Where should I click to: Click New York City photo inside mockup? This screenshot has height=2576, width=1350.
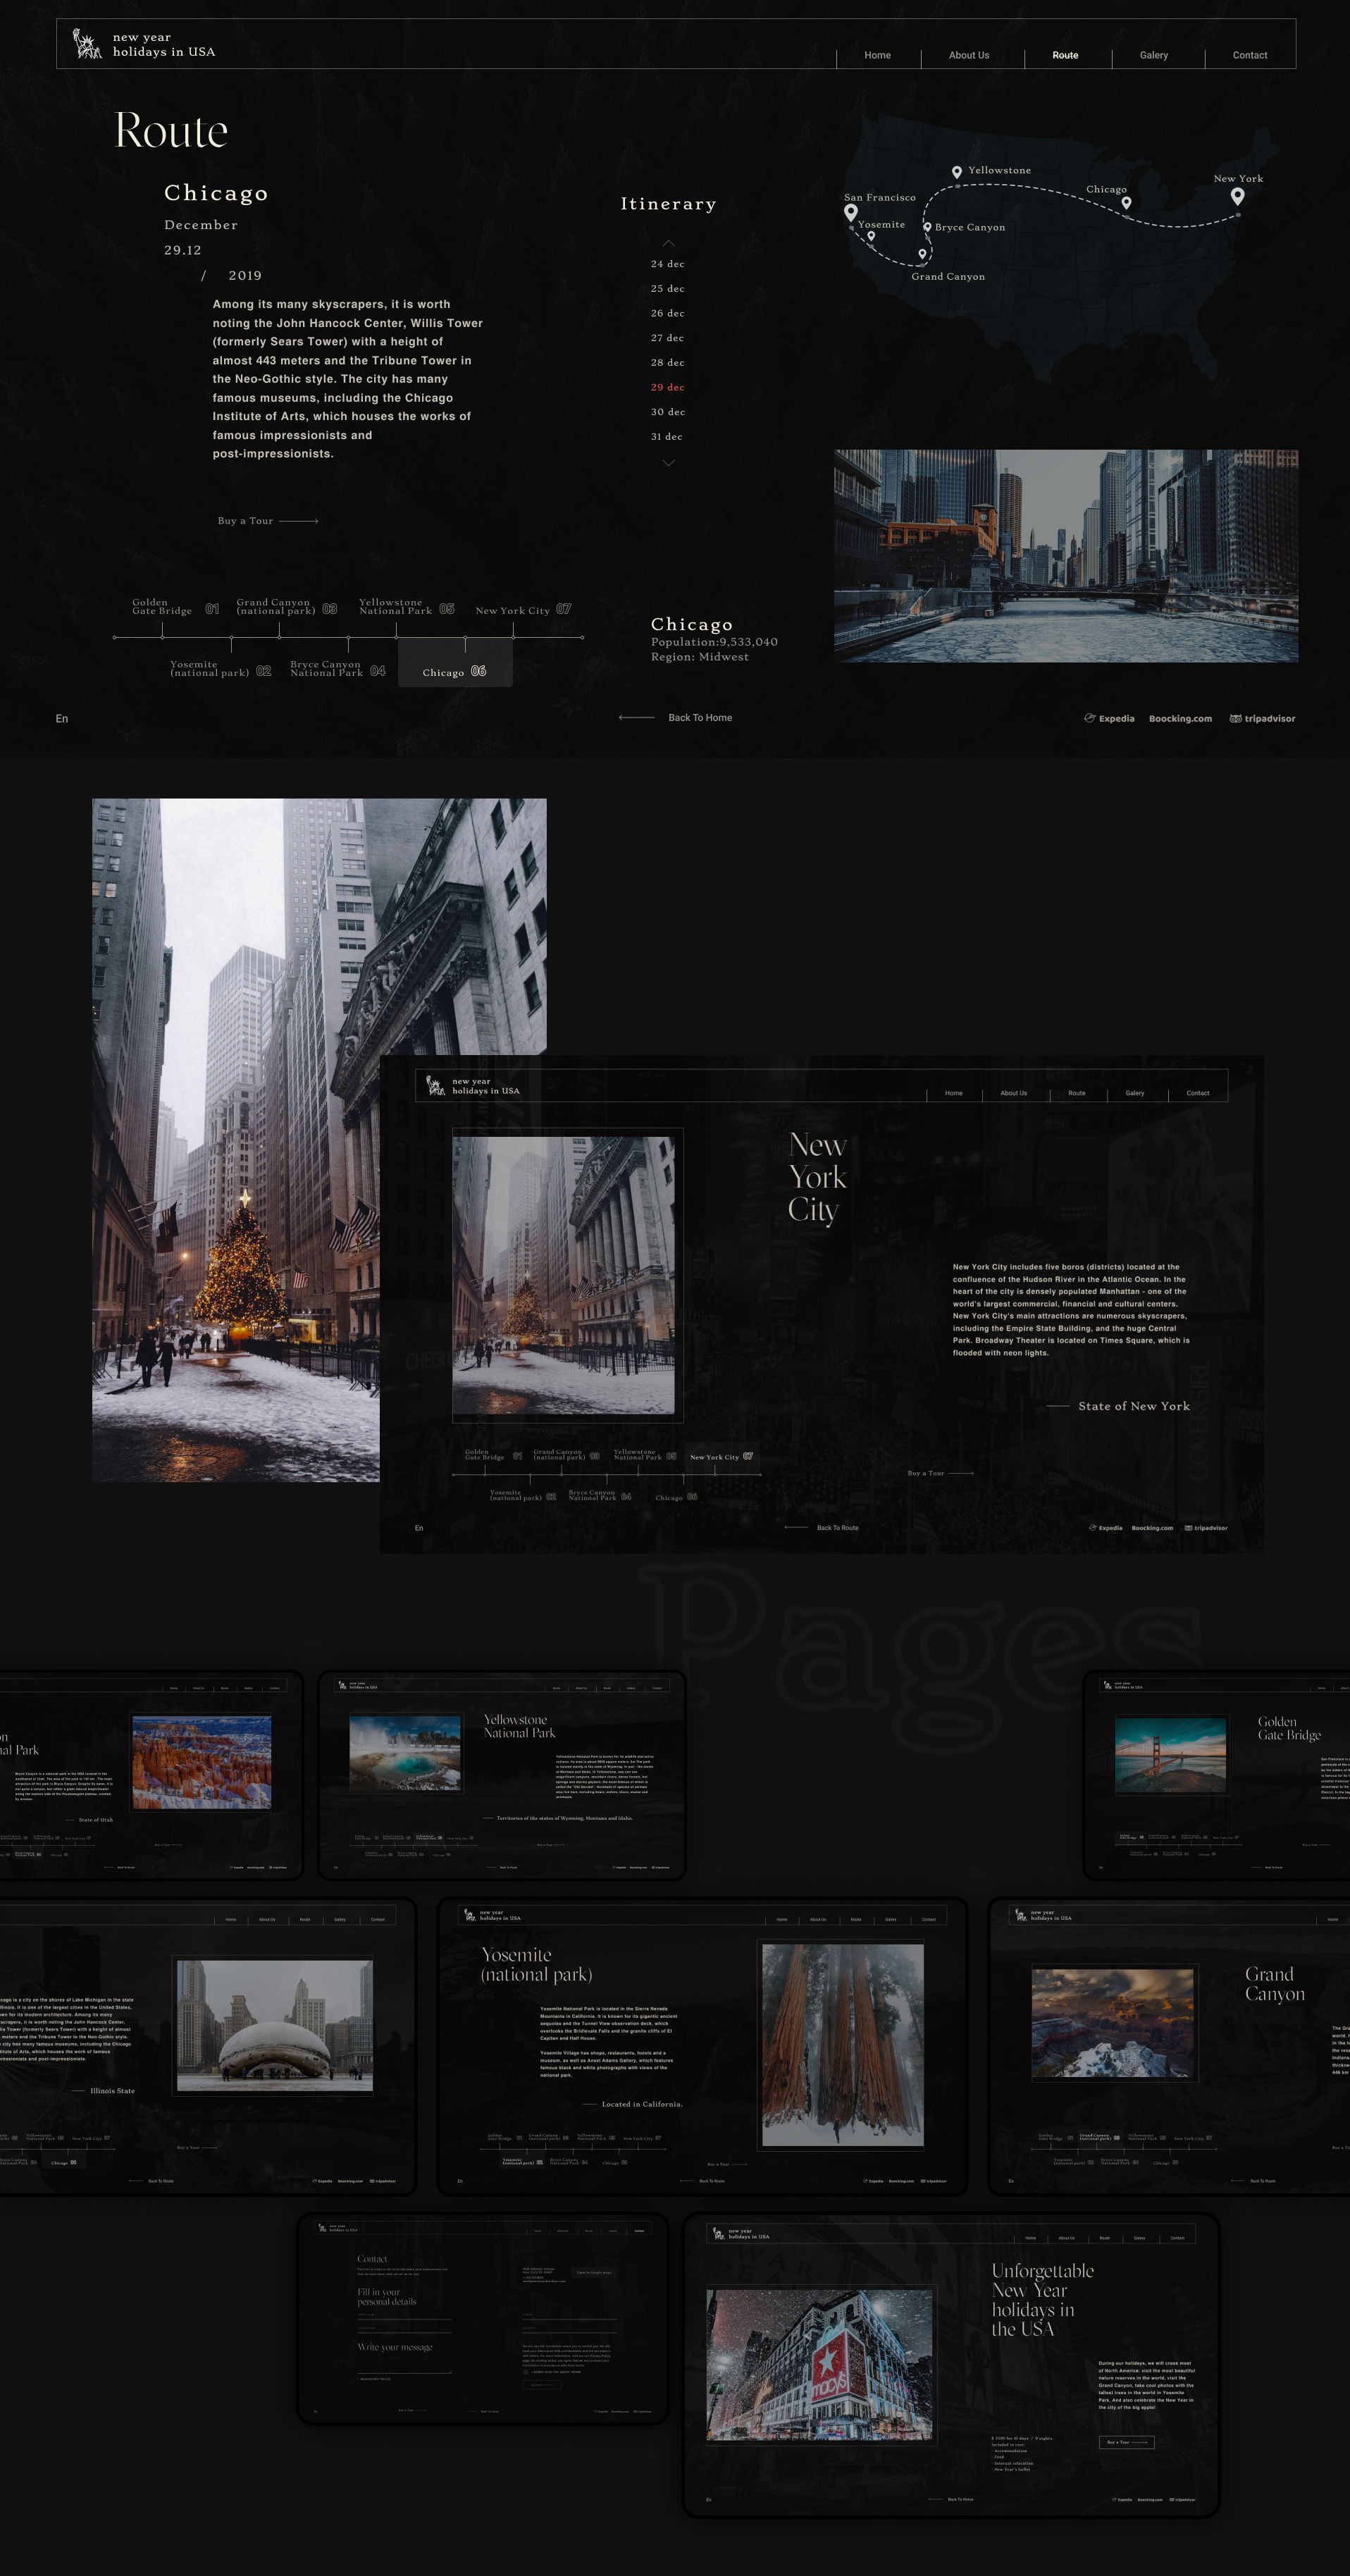click(x=563, y=1275)
